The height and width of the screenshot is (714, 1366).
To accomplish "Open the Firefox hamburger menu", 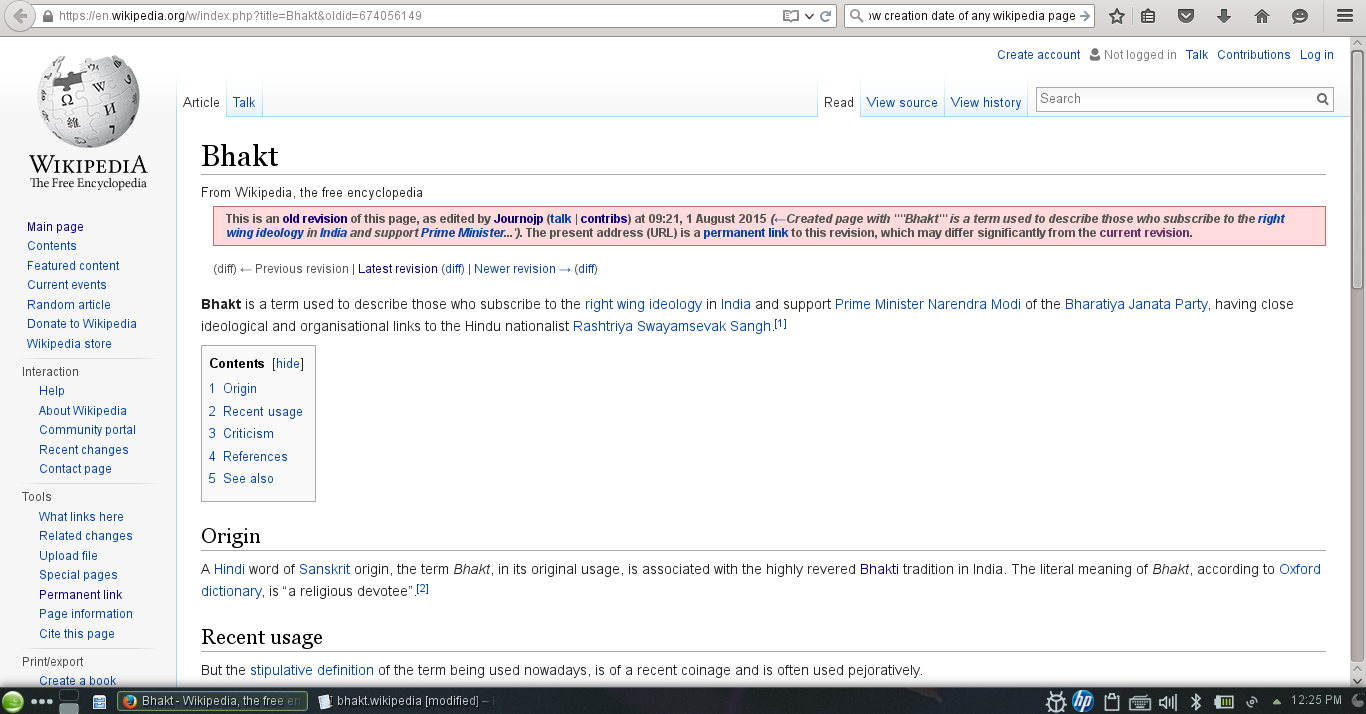I will coord(1345,16).
